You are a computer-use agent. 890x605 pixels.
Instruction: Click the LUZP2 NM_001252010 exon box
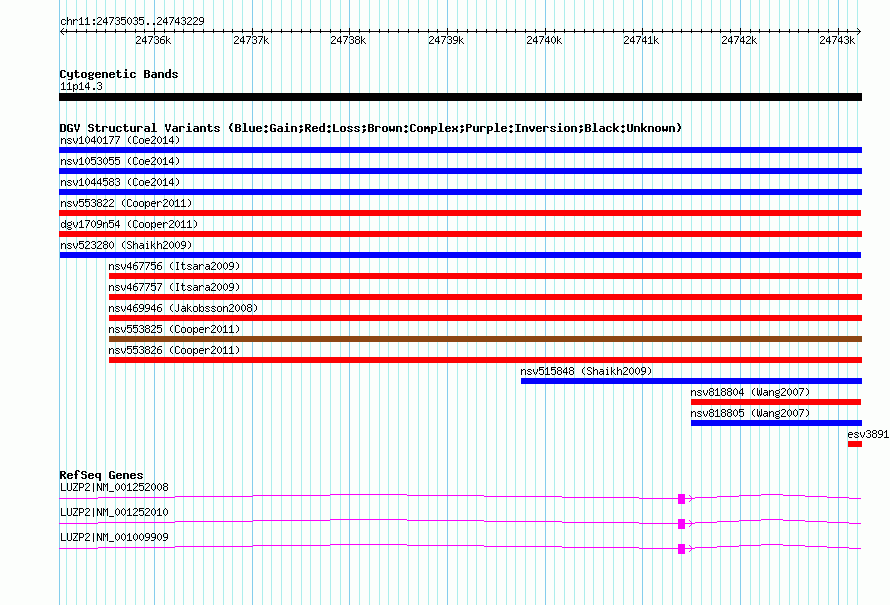click(682, 524)
